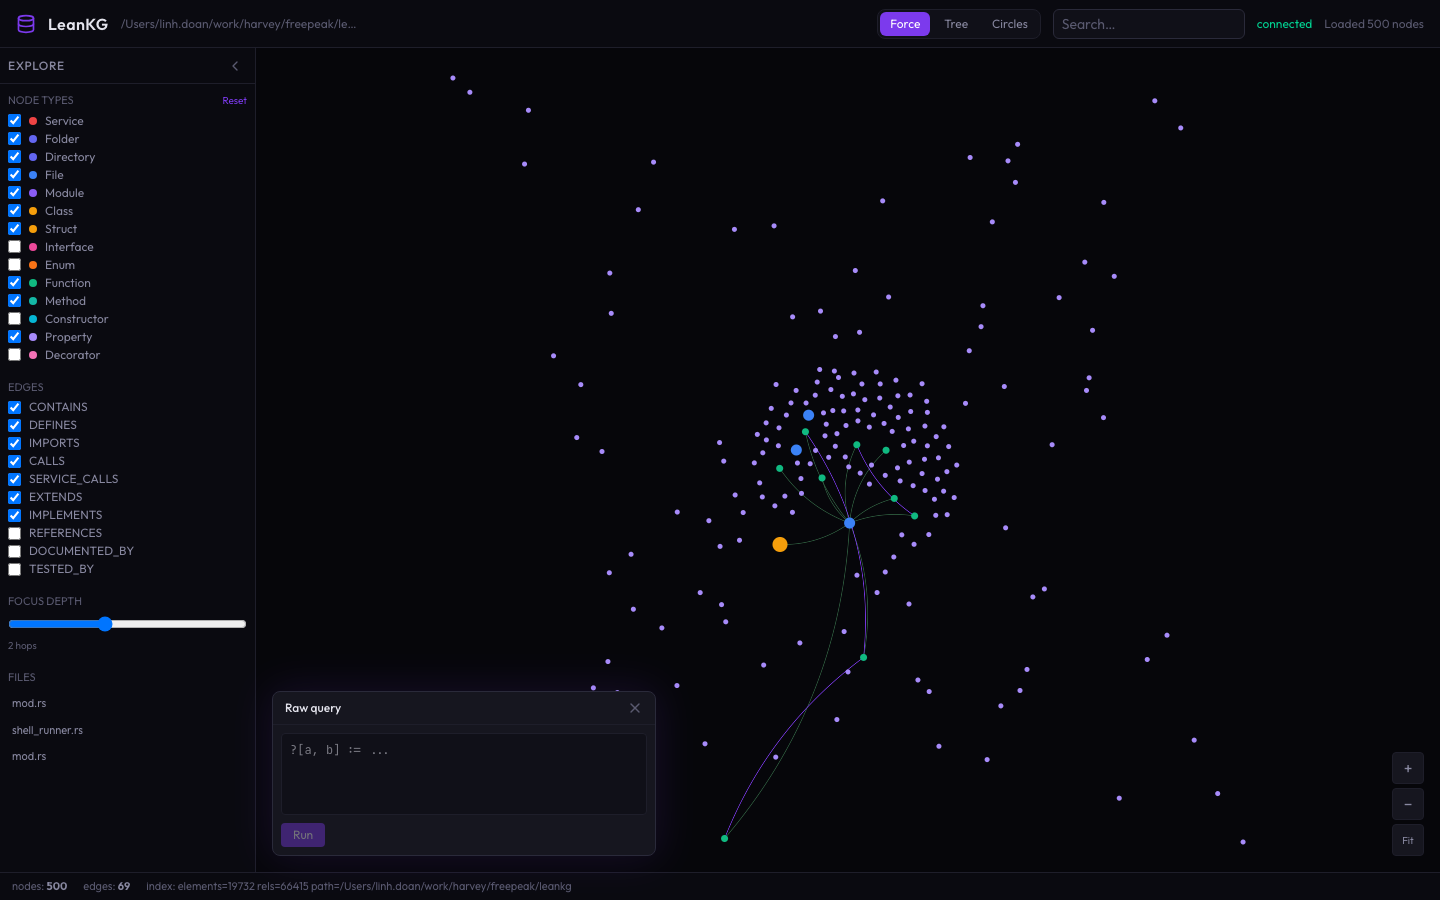Click the 'Loaded 500 nodes' status
Image resolution: width=1440 pixels, height=900 pixels.
coord(1374,24)
